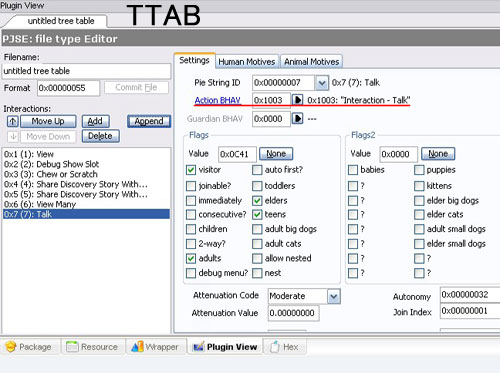This screenshot has width=500, height=373.
Task: Check the children flag
Action: coord(191,229)
